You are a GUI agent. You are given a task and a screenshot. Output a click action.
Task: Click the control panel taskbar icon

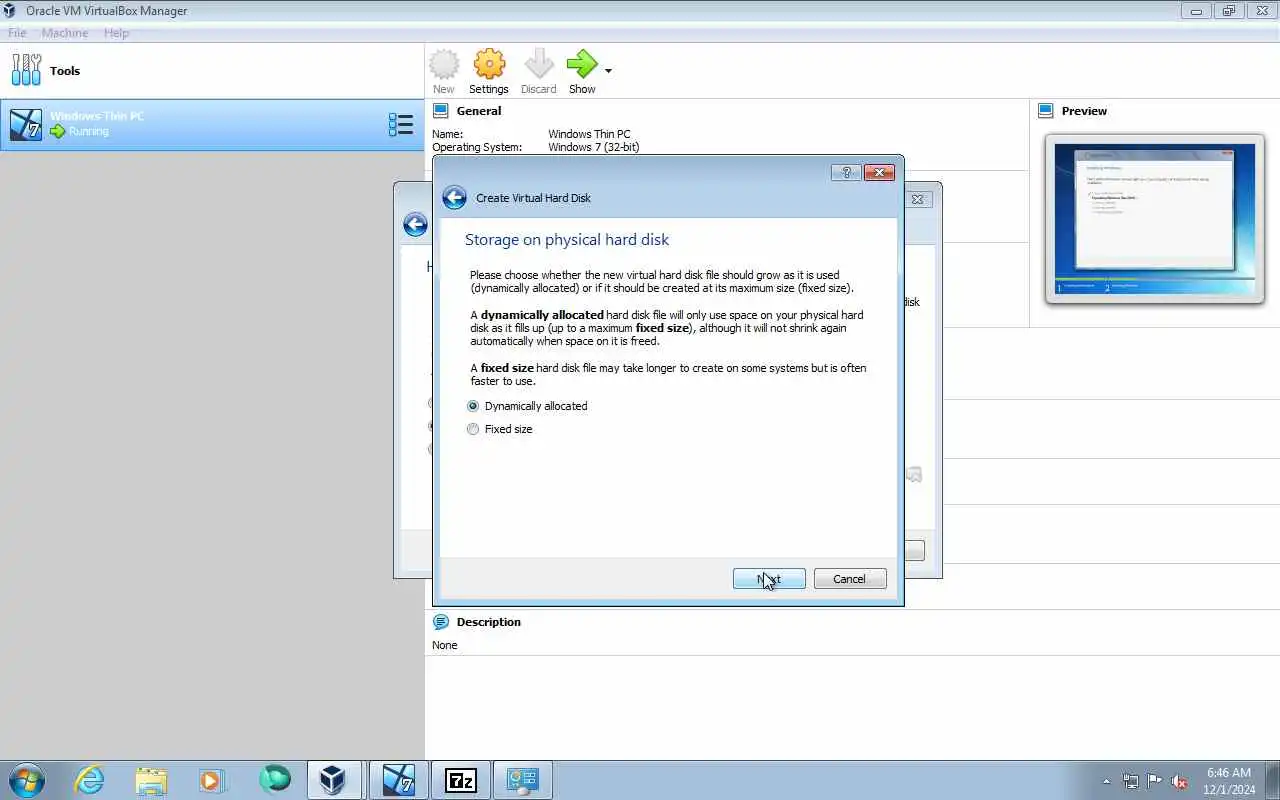click(x=523, y=780)
